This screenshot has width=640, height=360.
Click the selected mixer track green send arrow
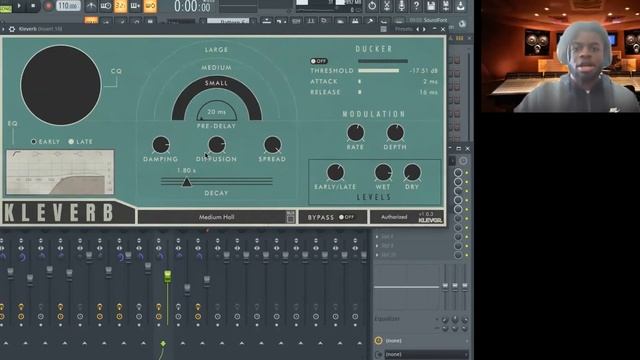pos(163,344)
